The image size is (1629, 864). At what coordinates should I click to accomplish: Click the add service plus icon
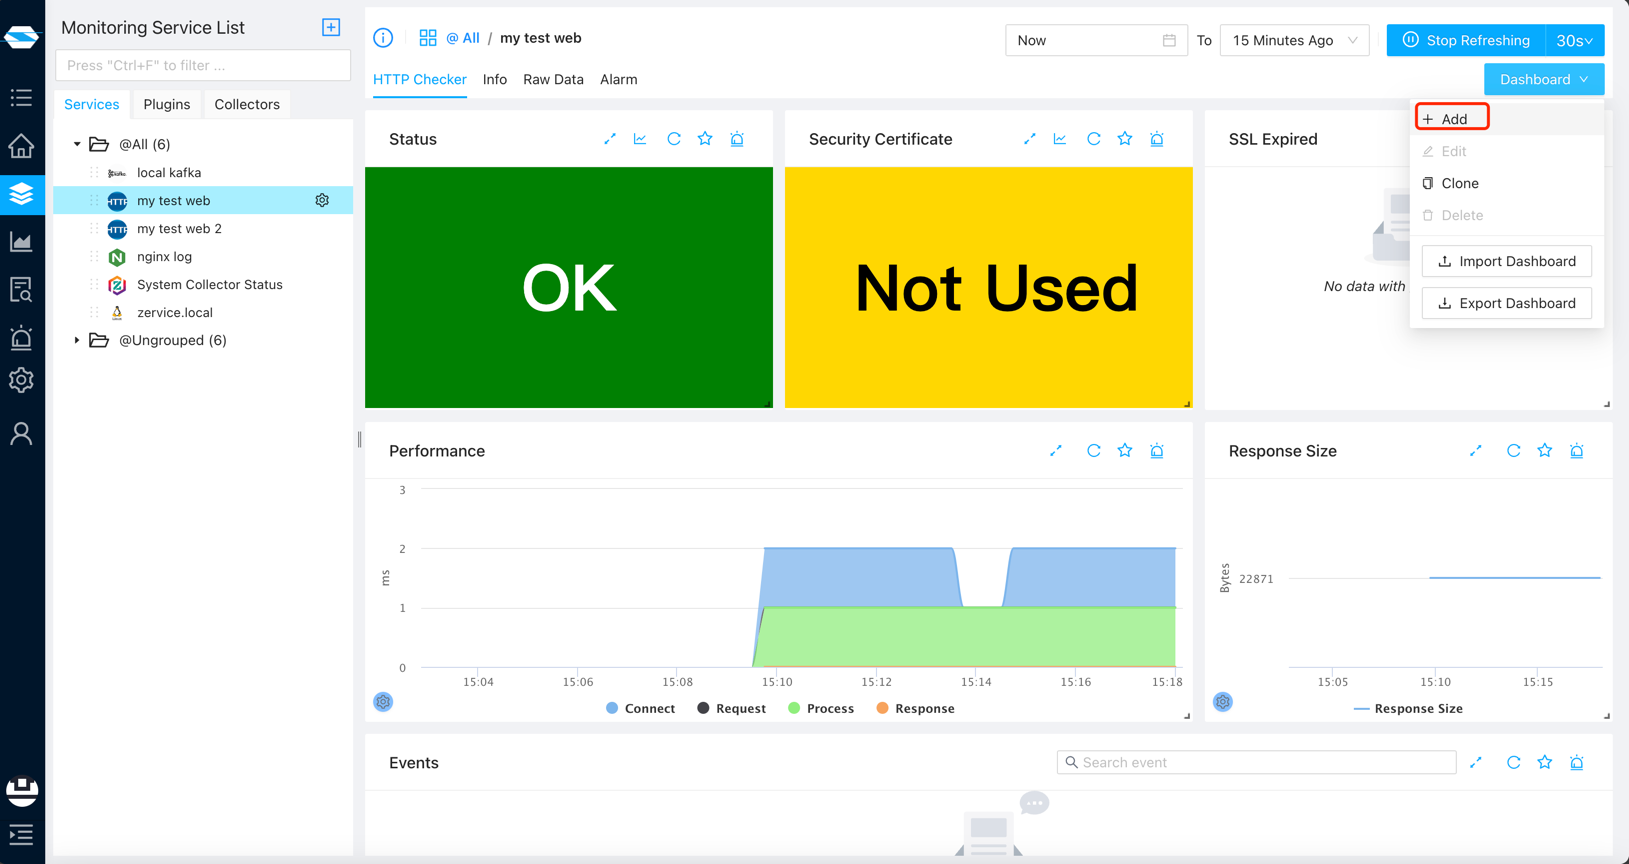tap(331, 27)
